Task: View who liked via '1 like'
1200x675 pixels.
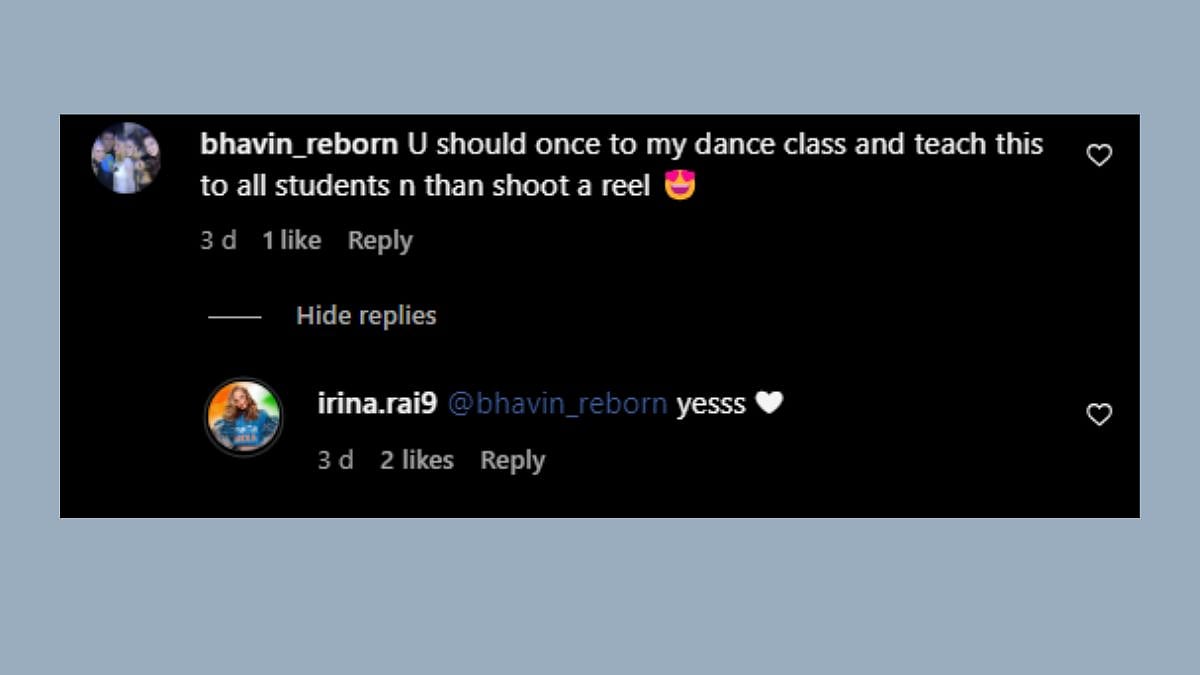Action: [x=291, y=241]
